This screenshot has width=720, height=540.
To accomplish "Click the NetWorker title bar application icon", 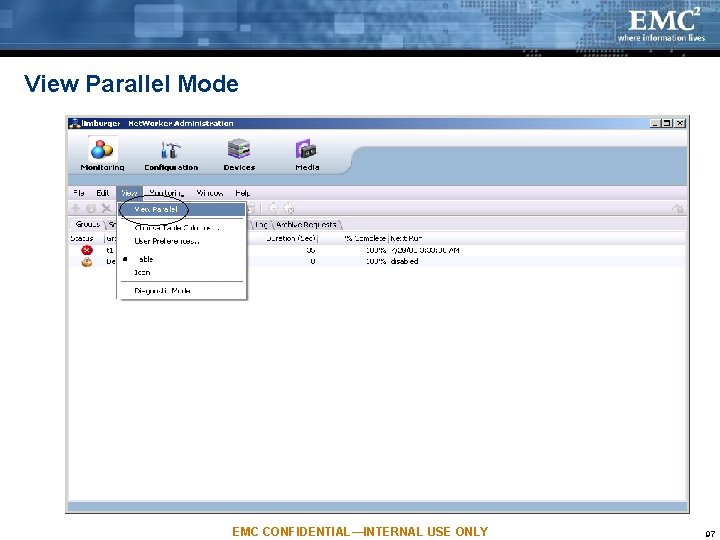I will (x=74, y=123).
